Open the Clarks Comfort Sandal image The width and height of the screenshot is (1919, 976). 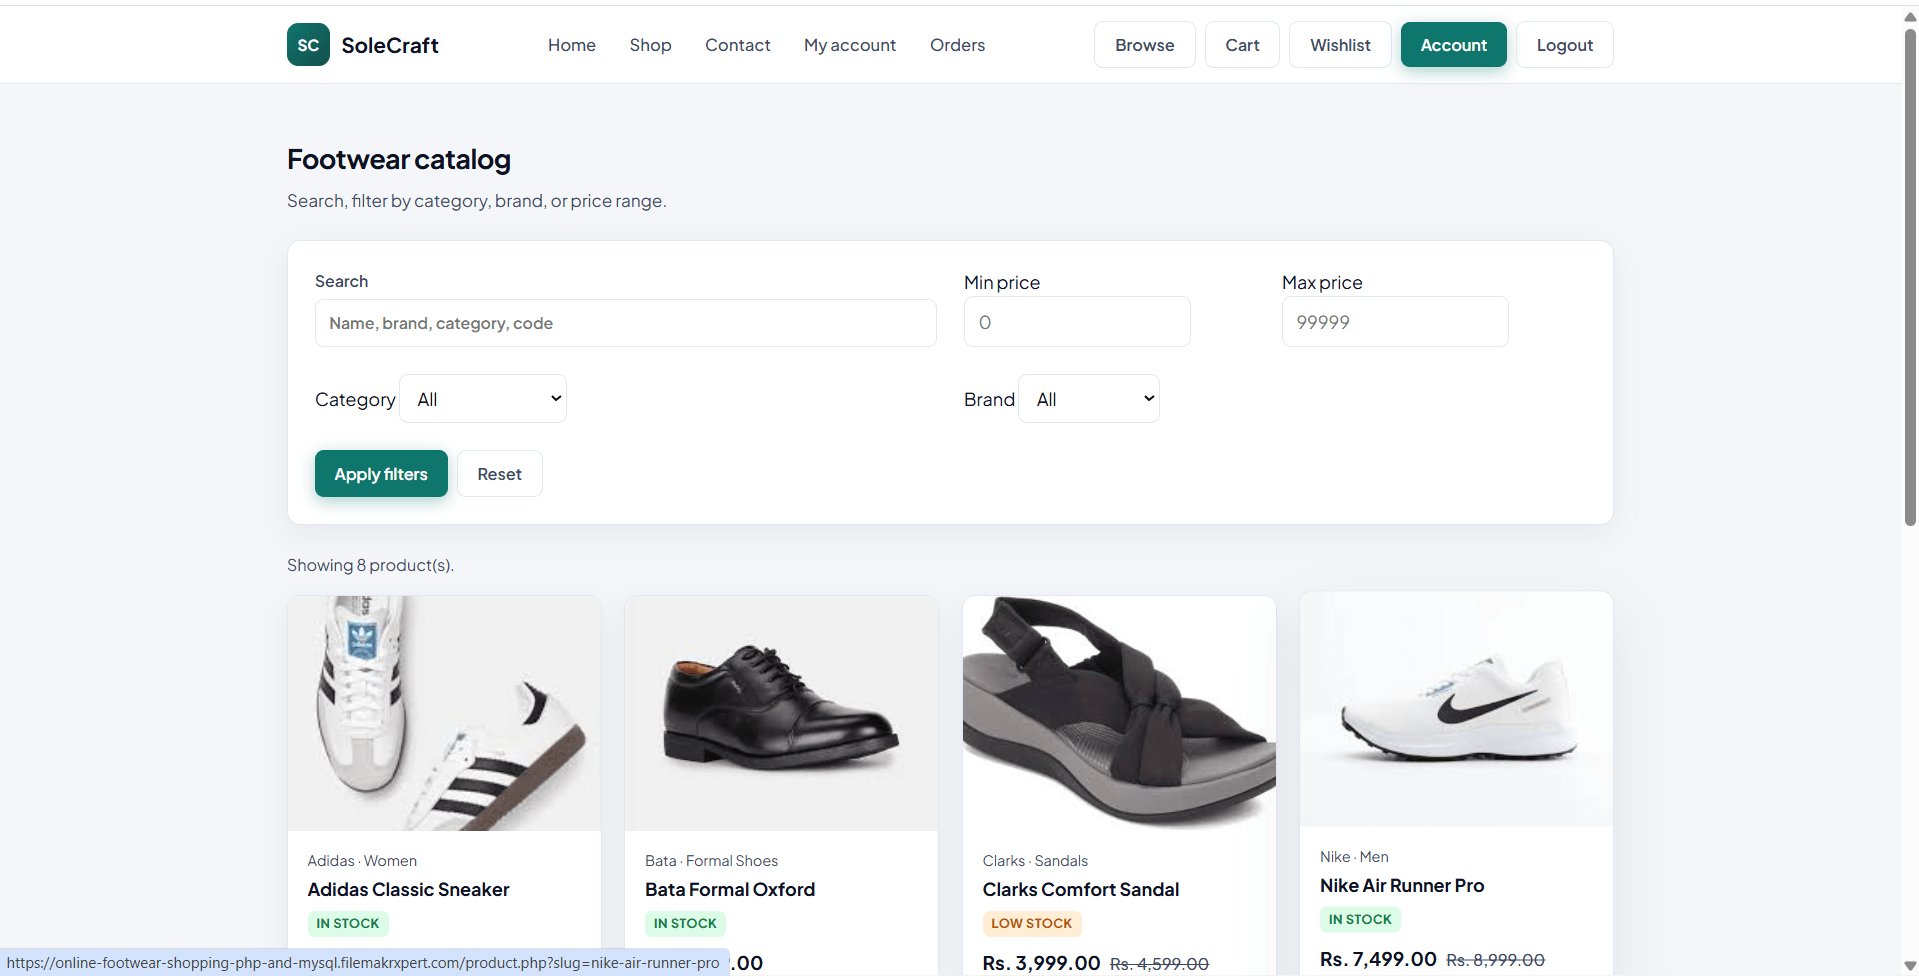[x=1119, y=713]
